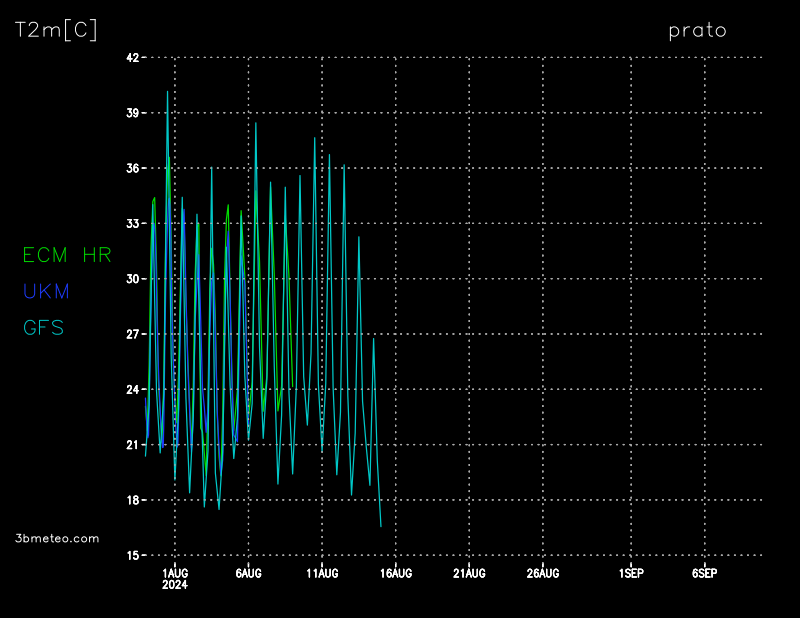This screenshot has width=800, height=618.
Task: Select the 24 temperature axis label
Action: point(131,389)
